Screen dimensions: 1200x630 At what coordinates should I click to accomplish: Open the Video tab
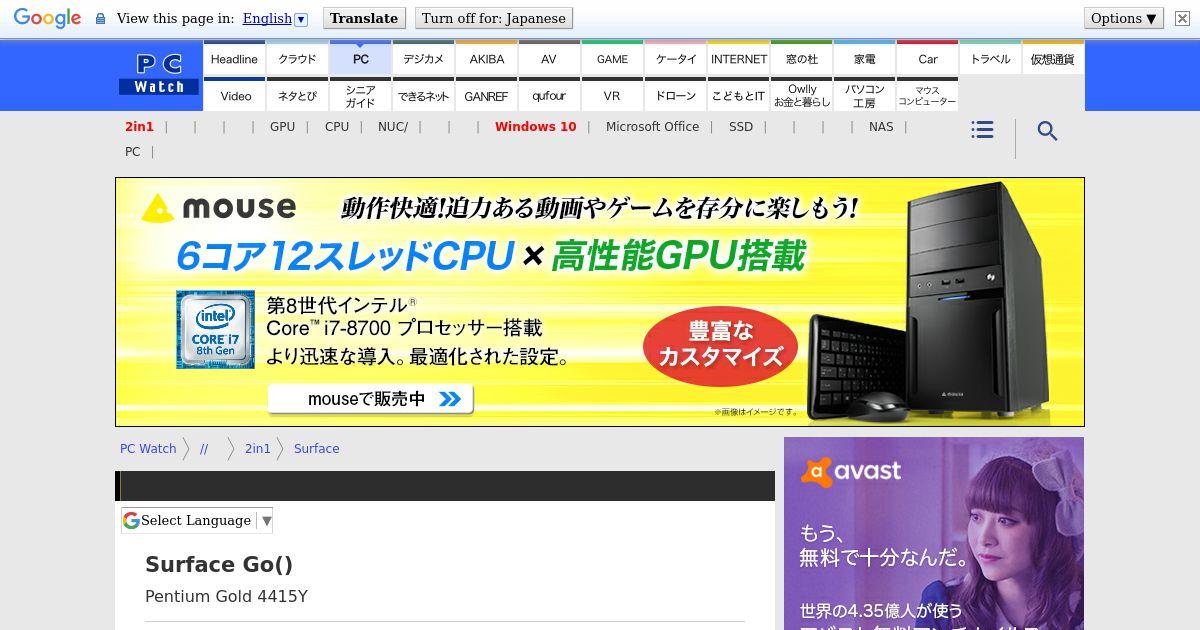[x=235, y=95]
